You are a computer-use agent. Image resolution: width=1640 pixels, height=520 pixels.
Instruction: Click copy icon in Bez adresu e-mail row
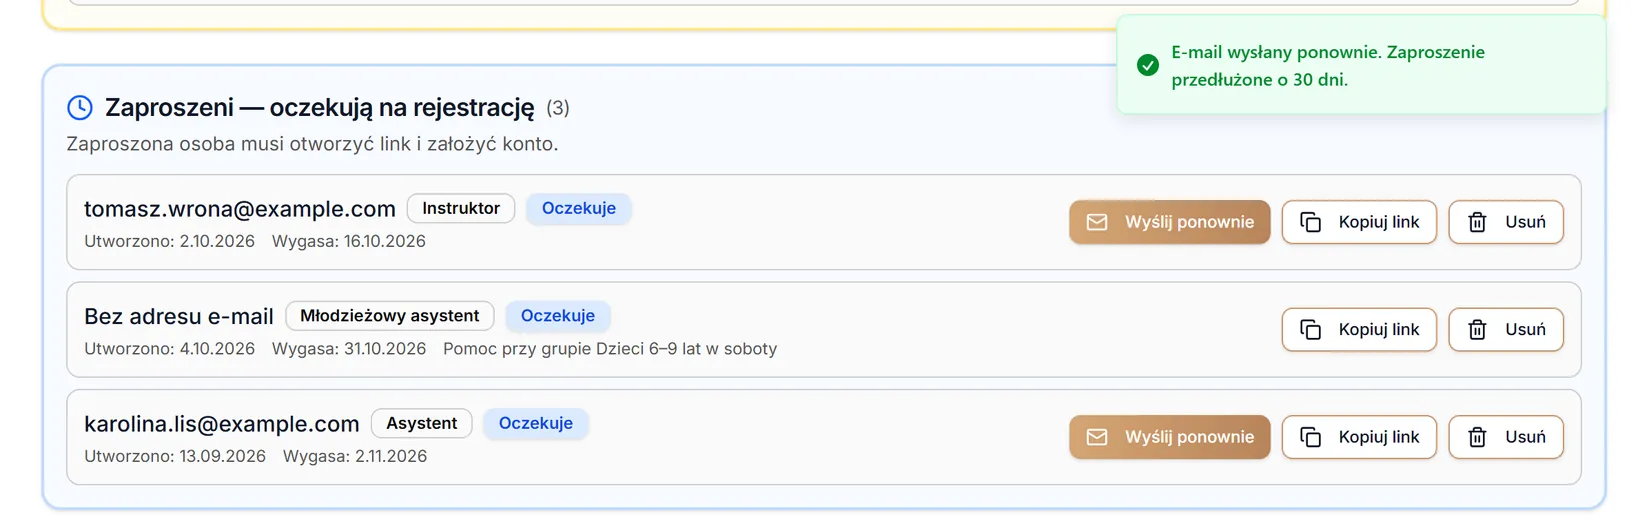1310,329
